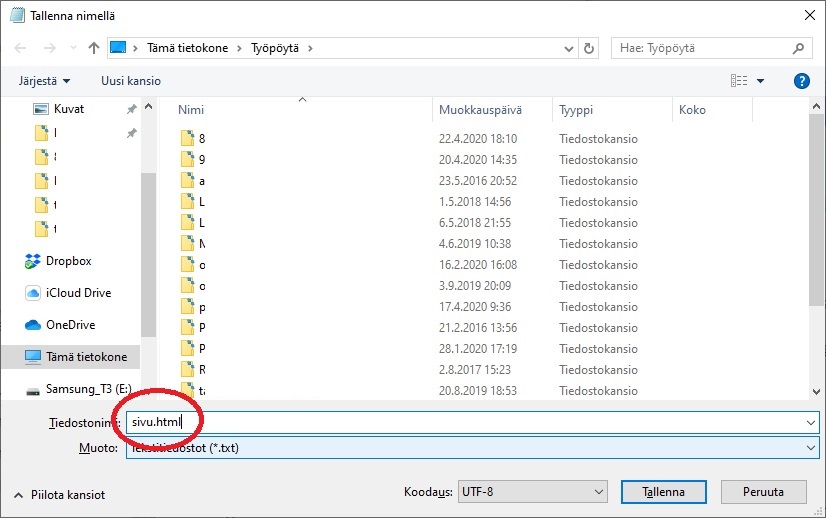Screen dimensions: 826x518
Task: Click the Refresh icon next to address bar
Action: (590, 48)
